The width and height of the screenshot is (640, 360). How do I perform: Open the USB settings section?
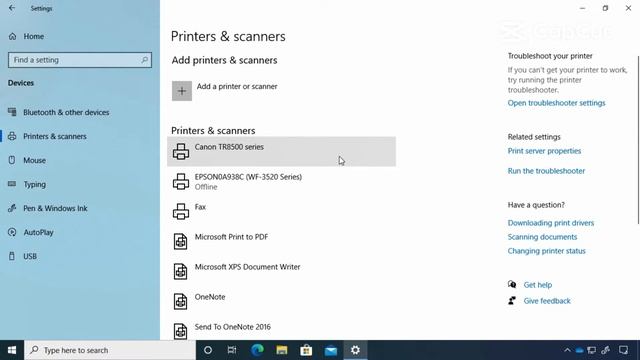(x=30, y=256)
